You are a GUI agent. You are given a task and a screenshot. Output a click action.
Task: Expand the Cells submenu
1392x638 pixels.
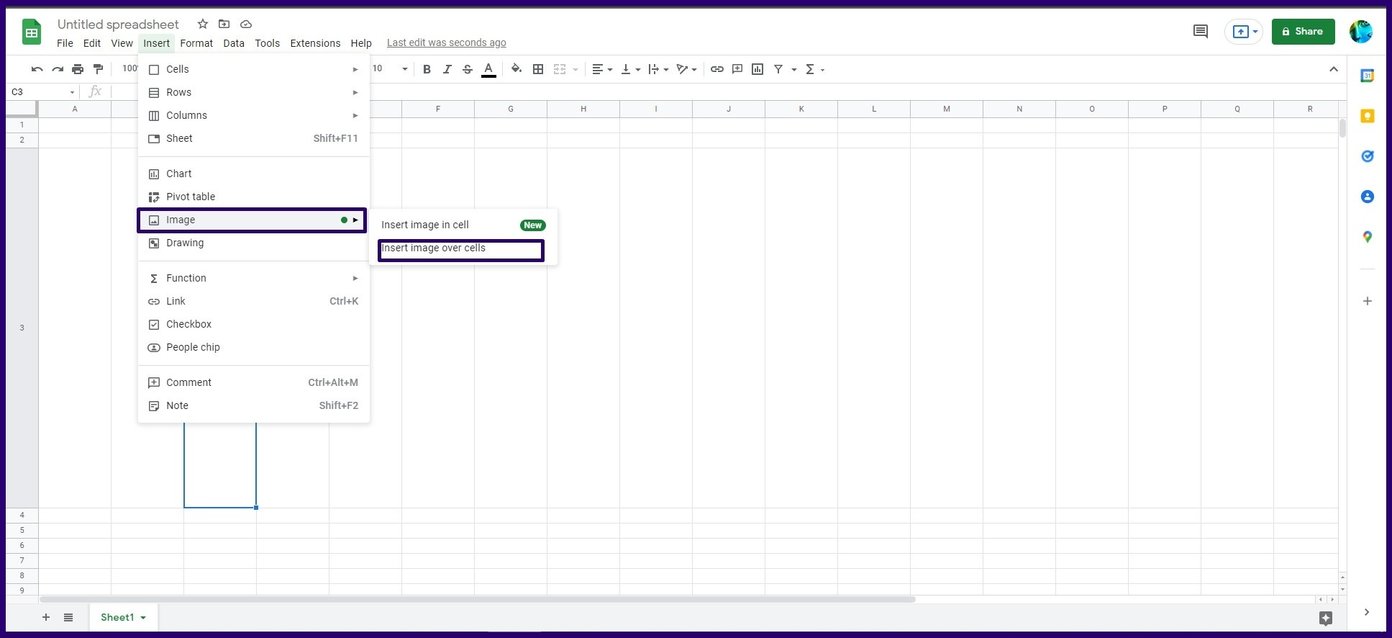pos(254,69)
